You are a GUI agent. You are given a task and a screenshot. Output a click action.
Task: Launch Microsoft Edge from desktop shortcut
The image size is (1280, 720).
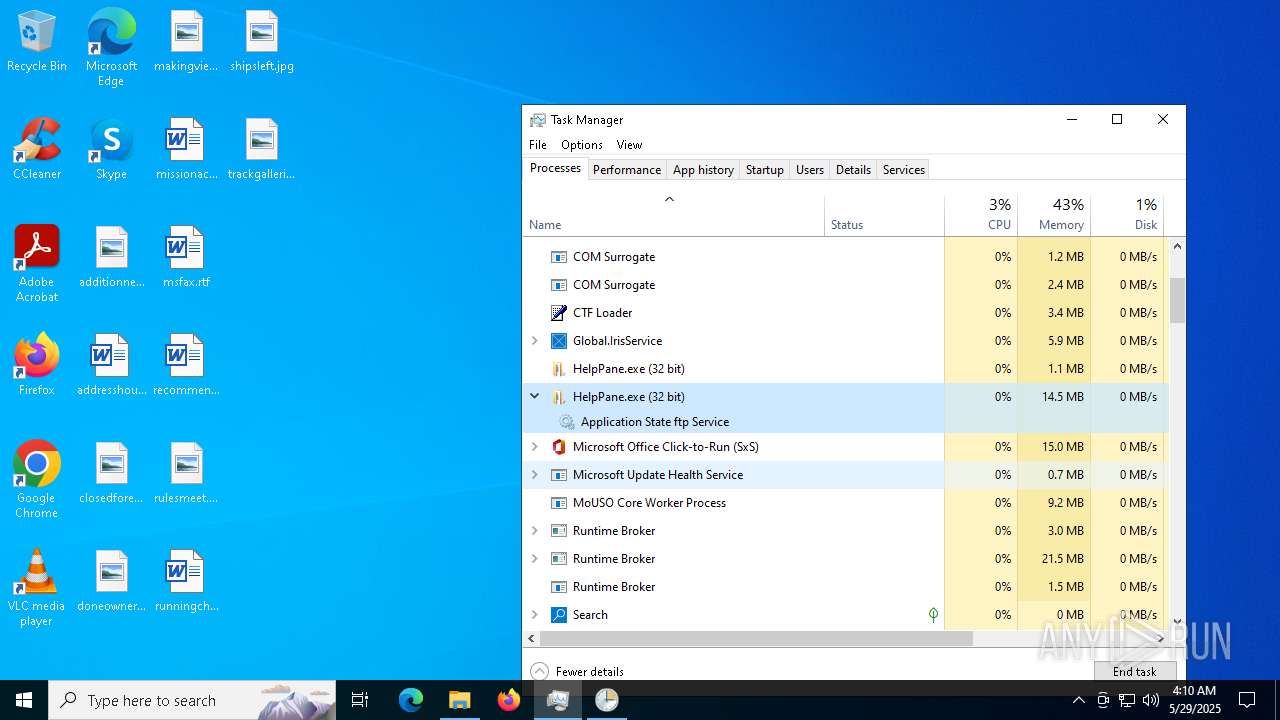(111, 48)
